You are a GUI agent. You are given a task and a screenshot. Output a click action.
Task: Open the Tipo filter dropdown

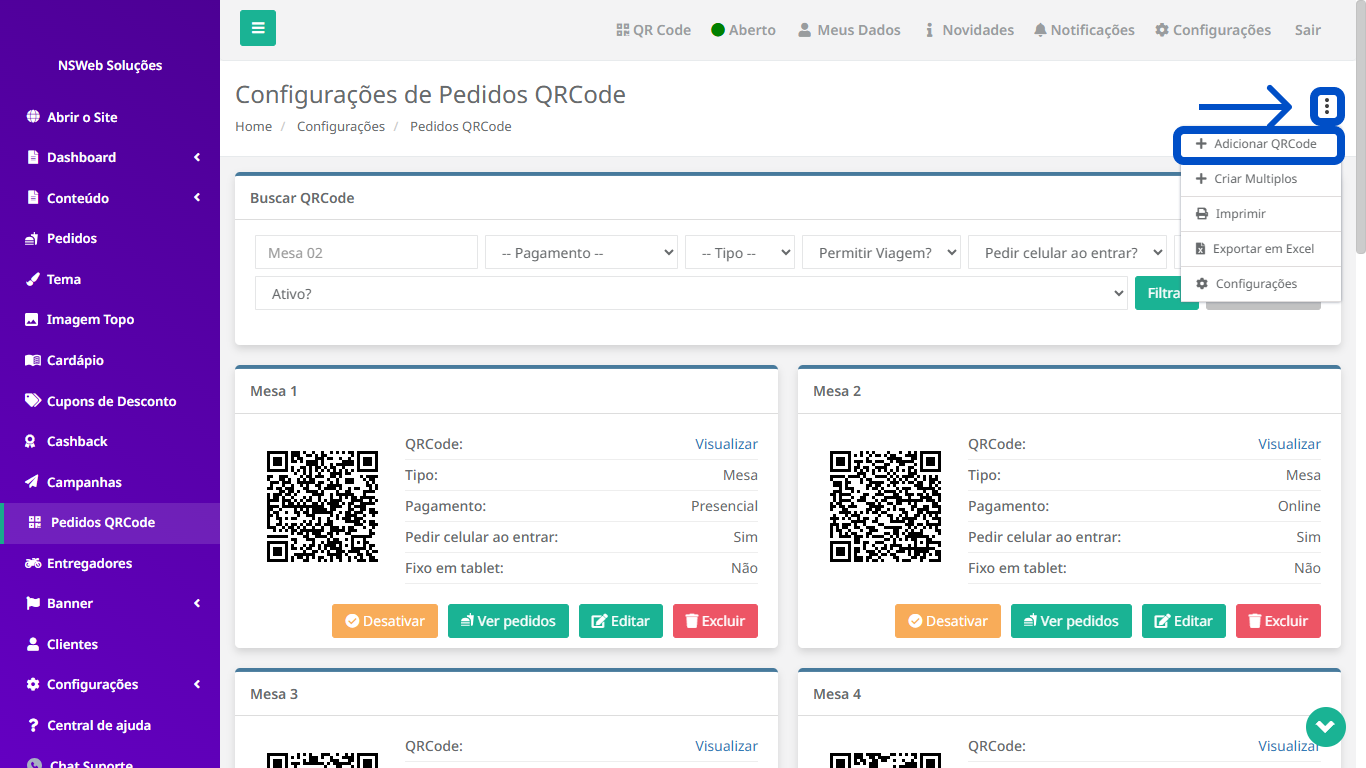pyautogui.click(x=740, y=253)
